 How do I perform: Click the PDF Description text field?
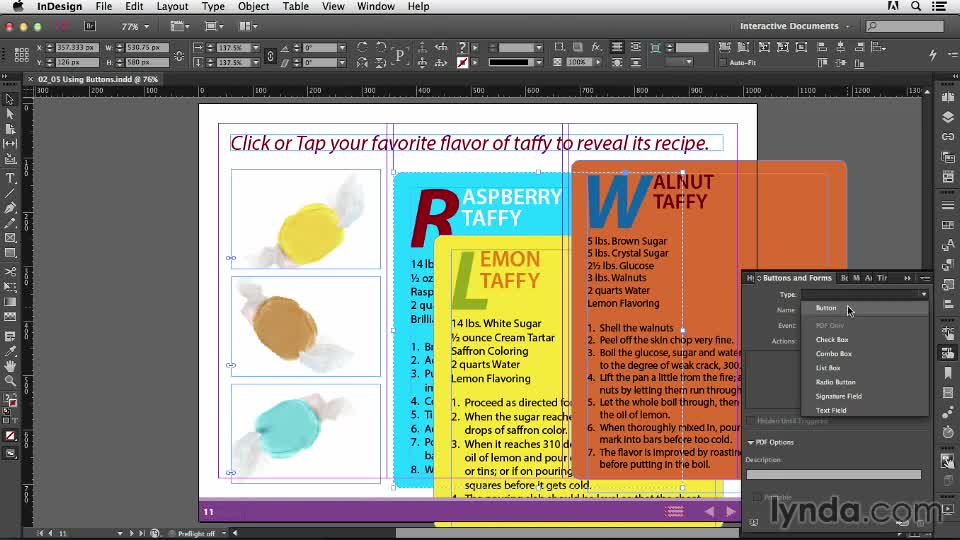pyautogui.click(x=833, y=474)
